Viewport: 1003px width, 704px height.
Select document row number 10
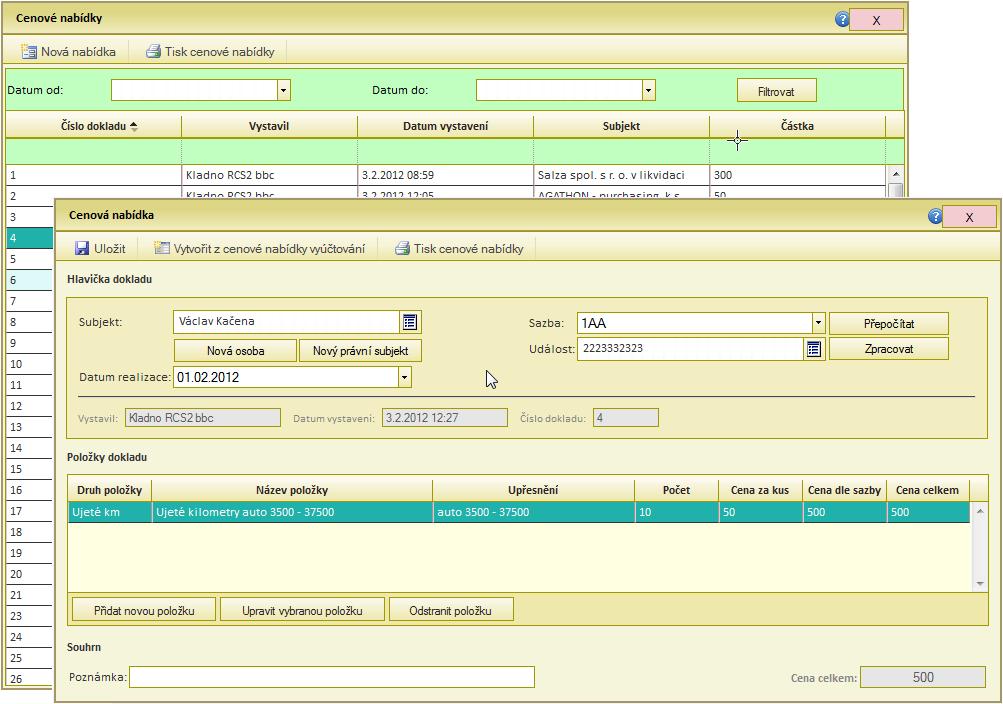click(x=29, y=364)
